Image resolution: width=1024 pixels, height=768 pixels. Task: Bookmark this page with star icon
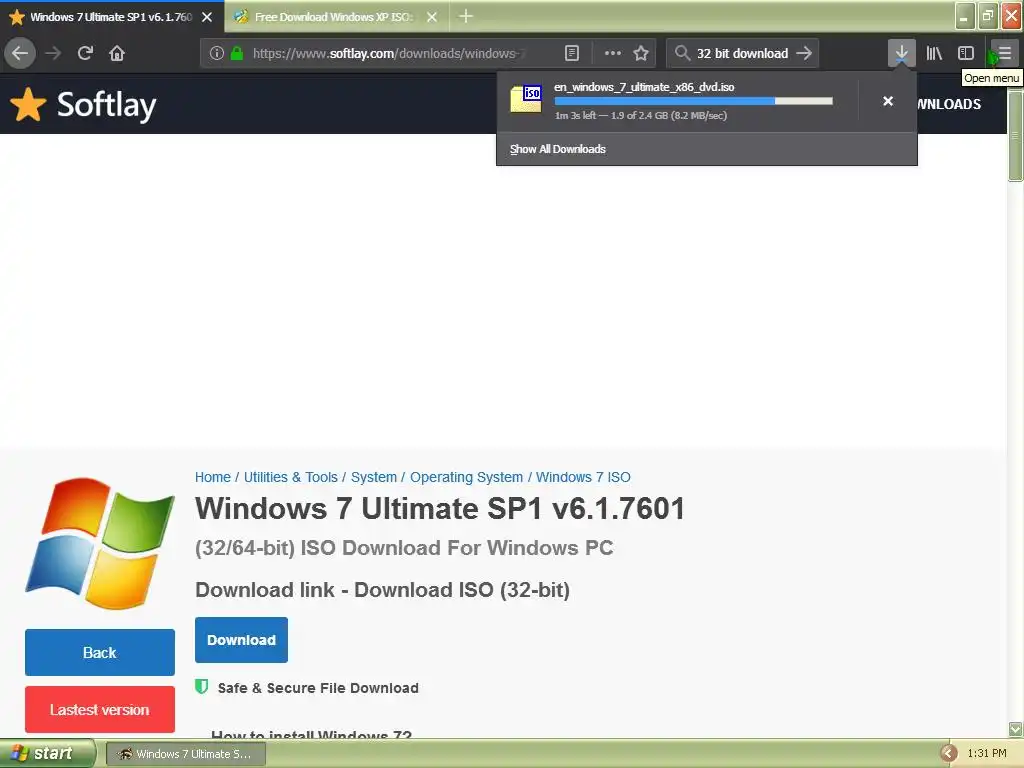coord(641,53)
